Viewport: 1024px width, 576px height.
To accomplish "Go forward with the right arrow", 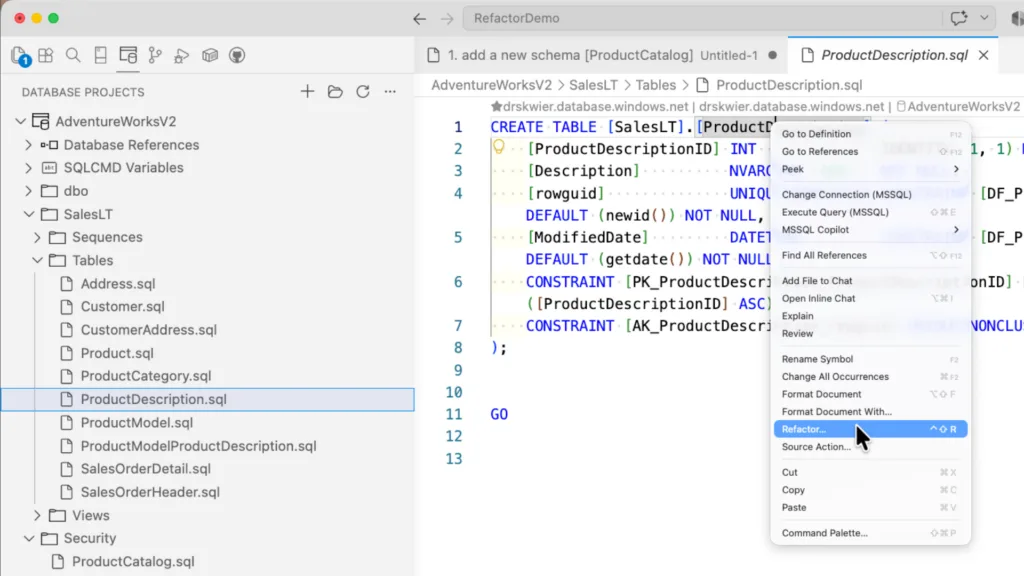I will (447, 18).
